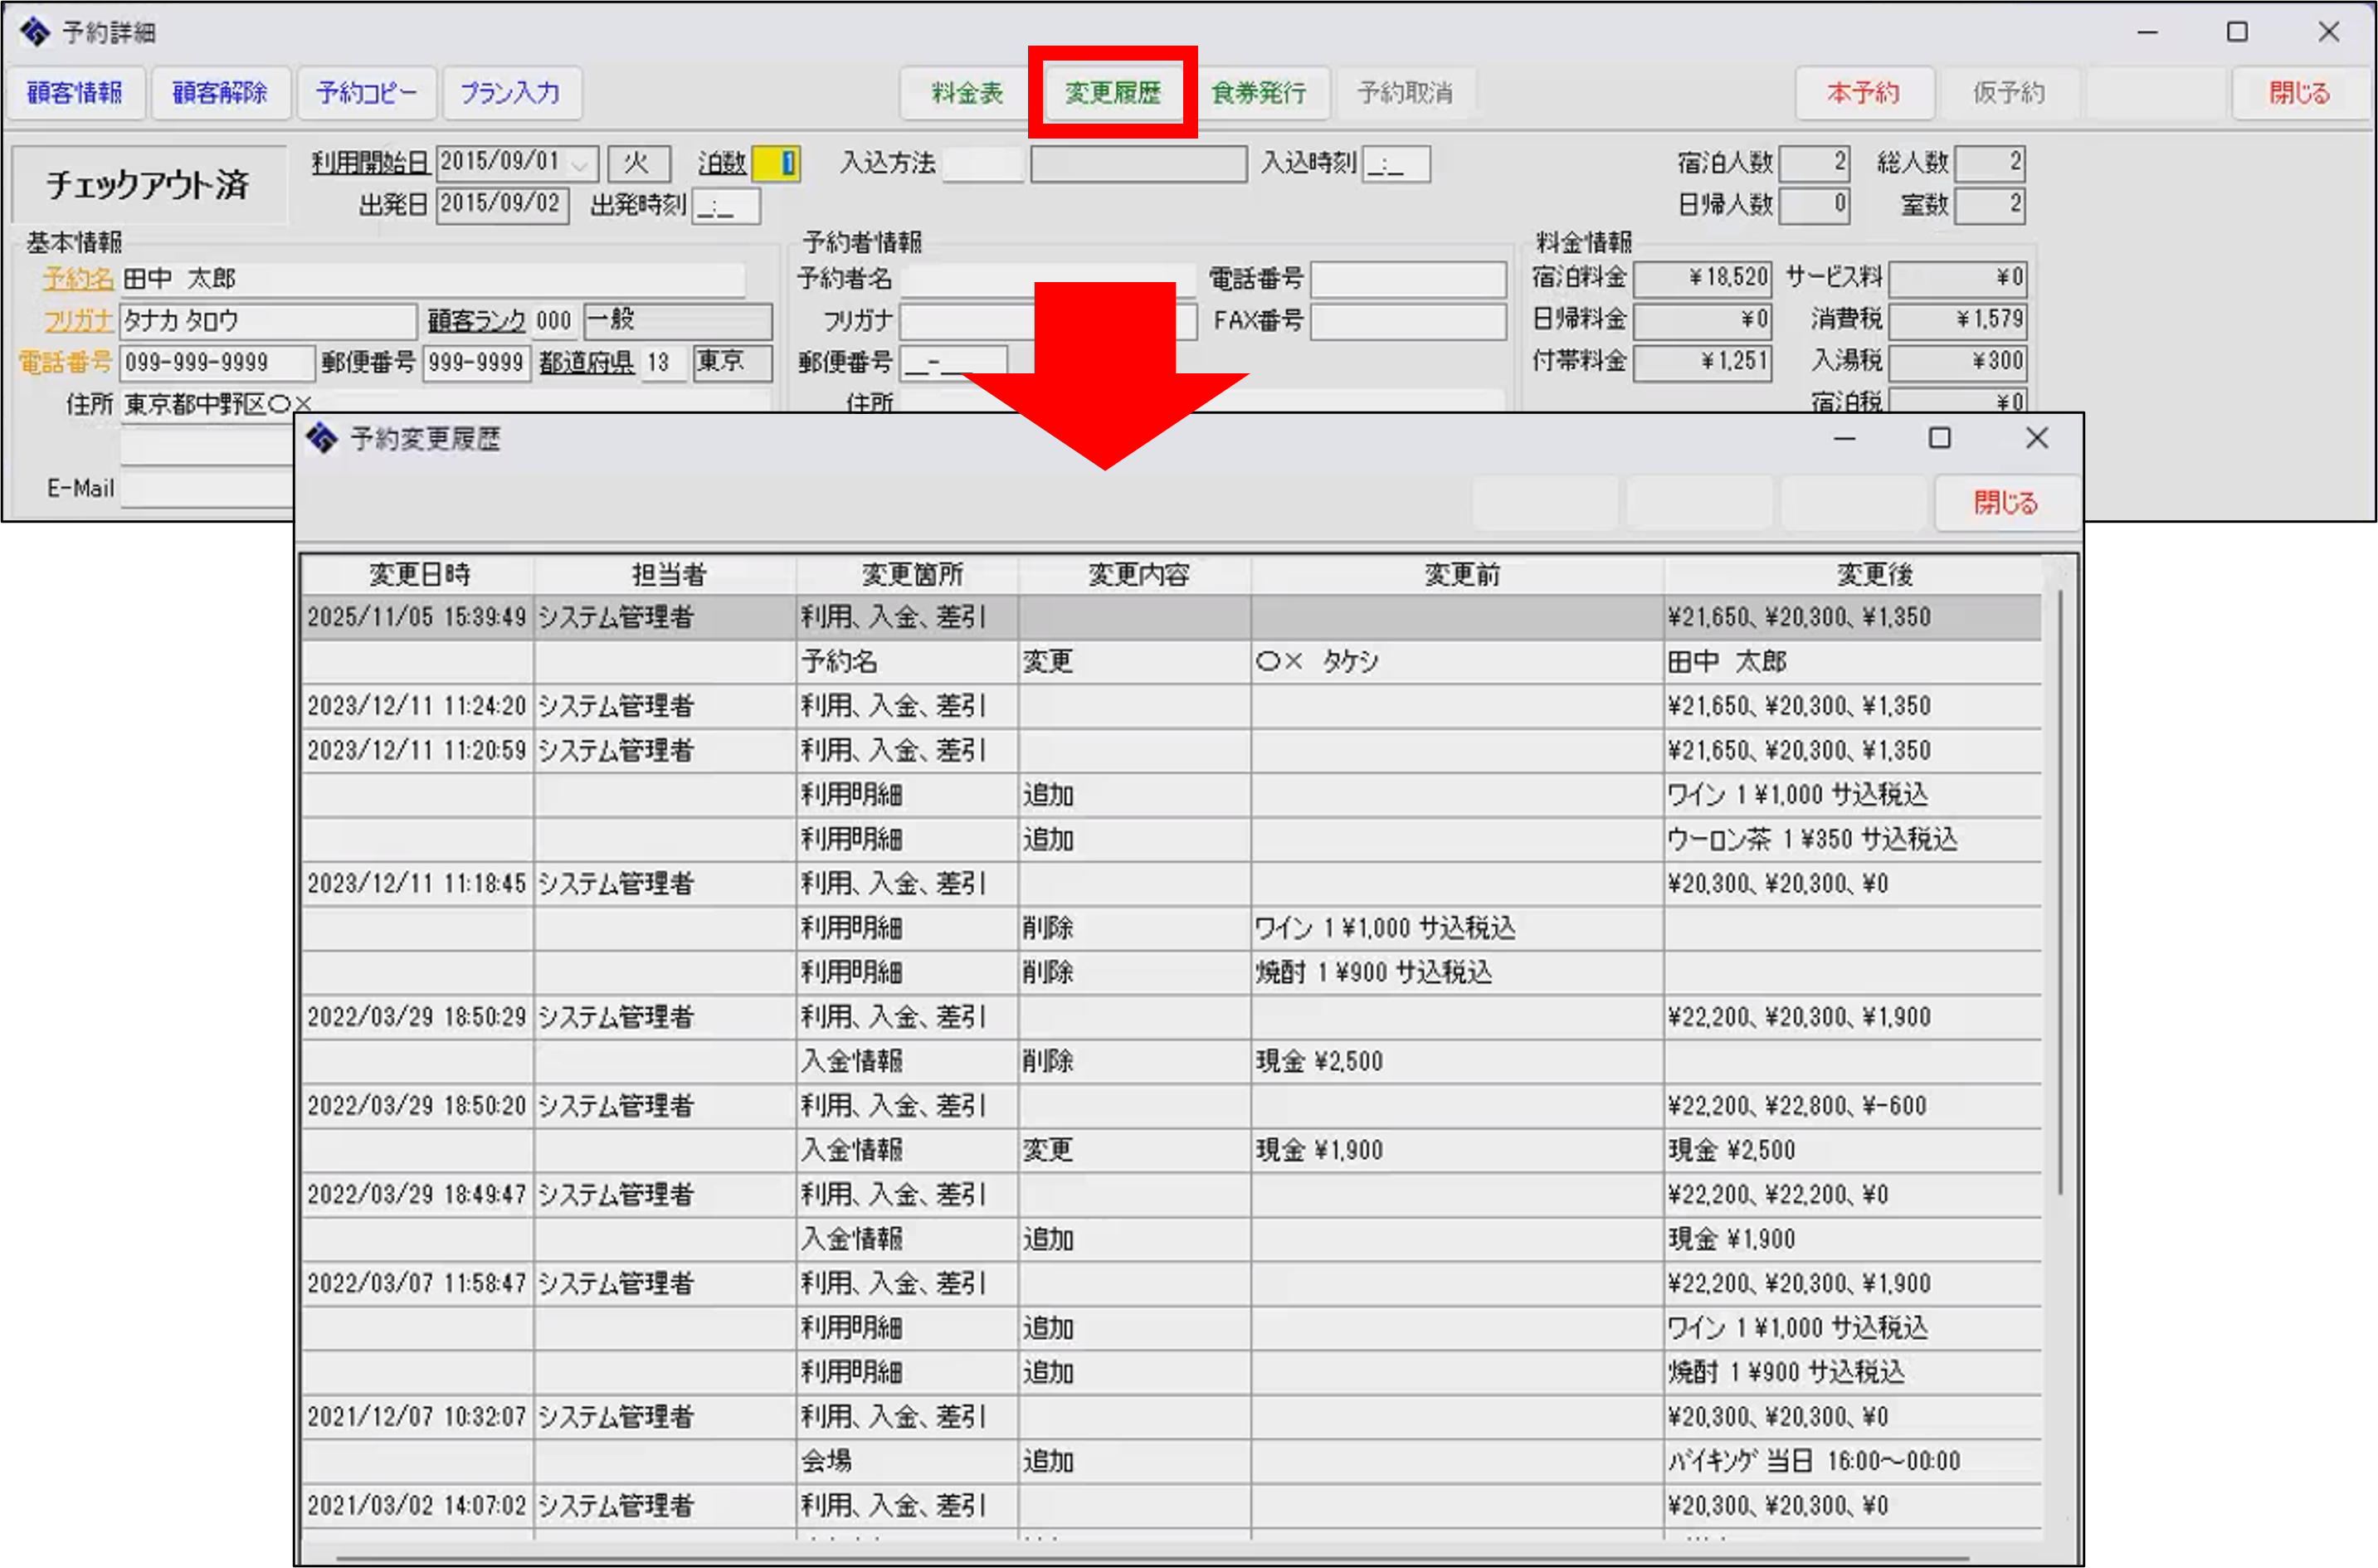
Task: Expand the 利用開始日 date dropdown
Action: pyautogui.click(x=580, y=163)
